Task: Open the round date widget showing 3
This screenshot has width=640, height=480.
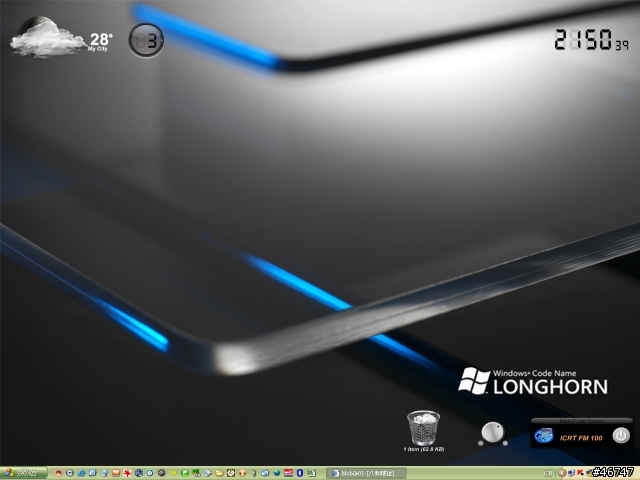Action: (x=146, y=40)
